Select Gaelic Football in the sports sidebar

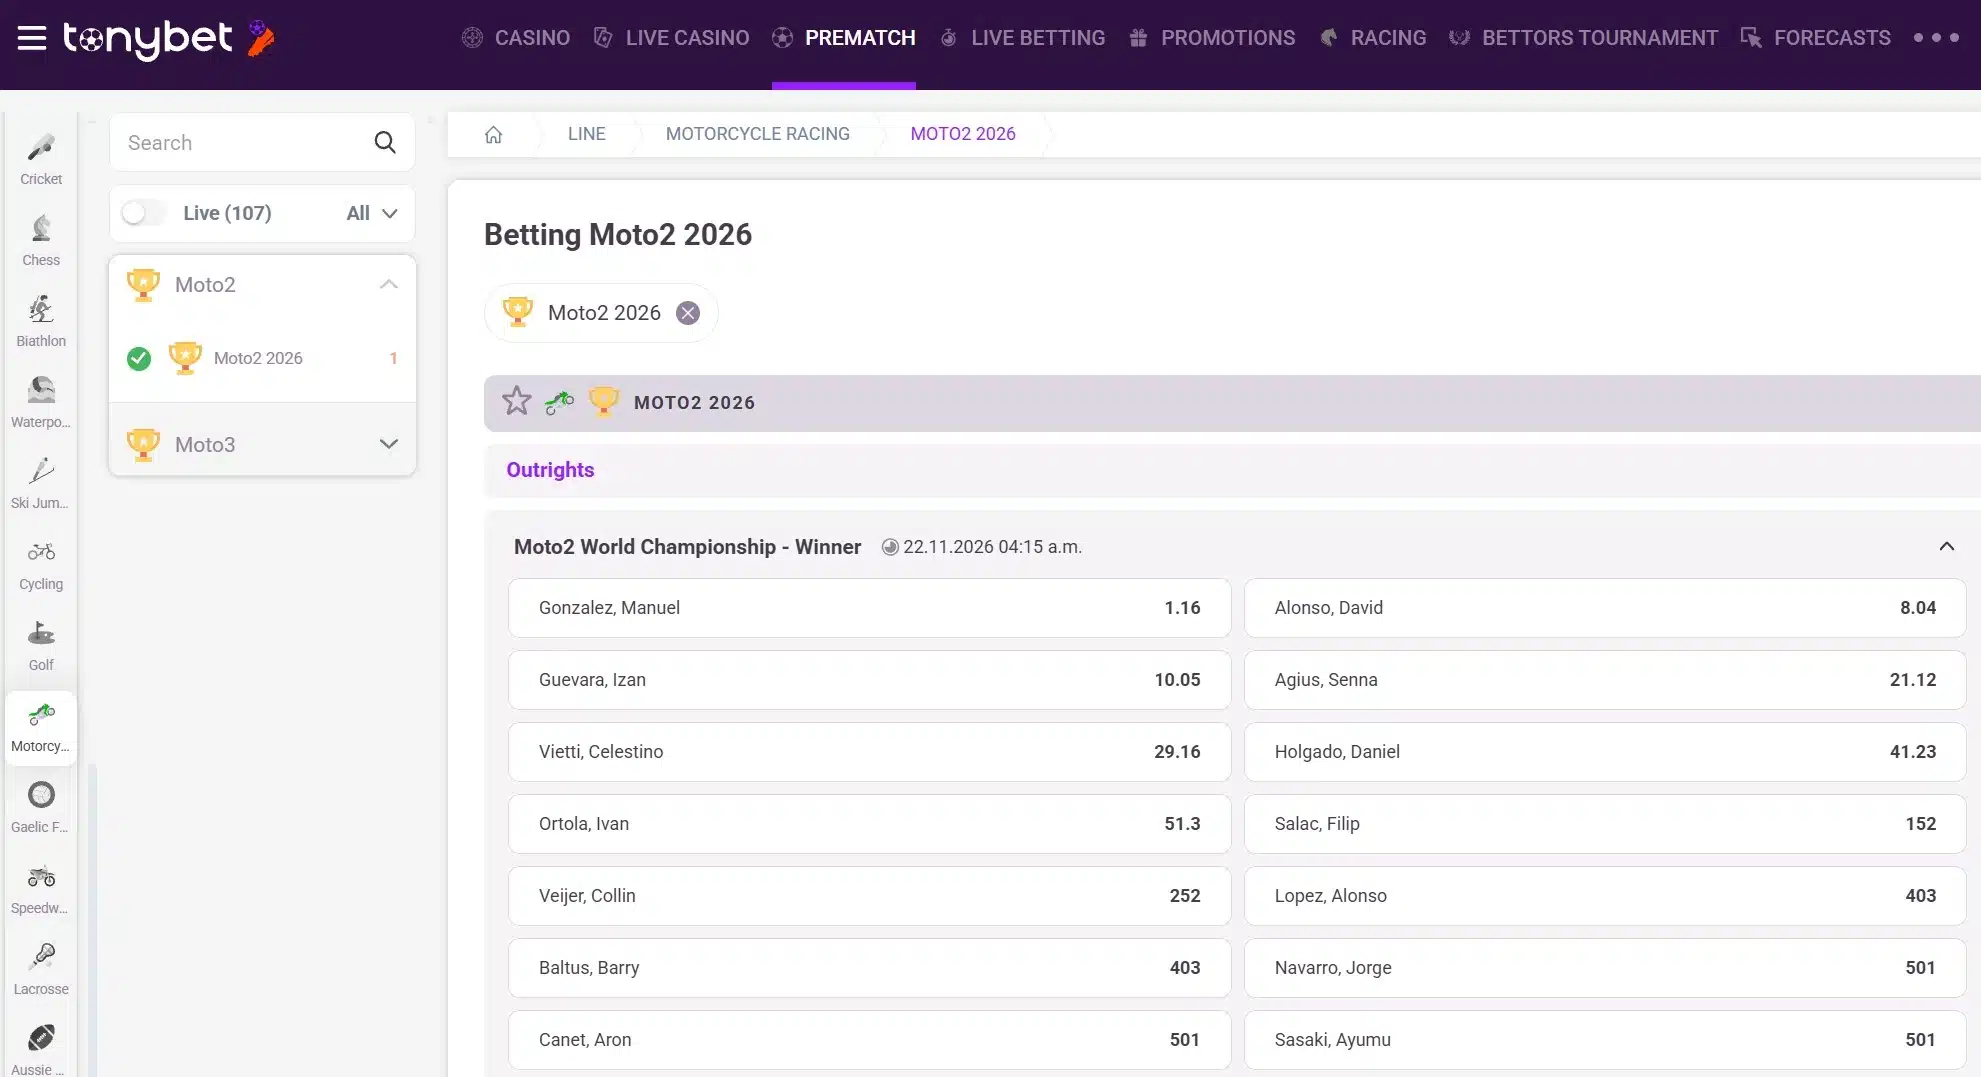point(41,807)
